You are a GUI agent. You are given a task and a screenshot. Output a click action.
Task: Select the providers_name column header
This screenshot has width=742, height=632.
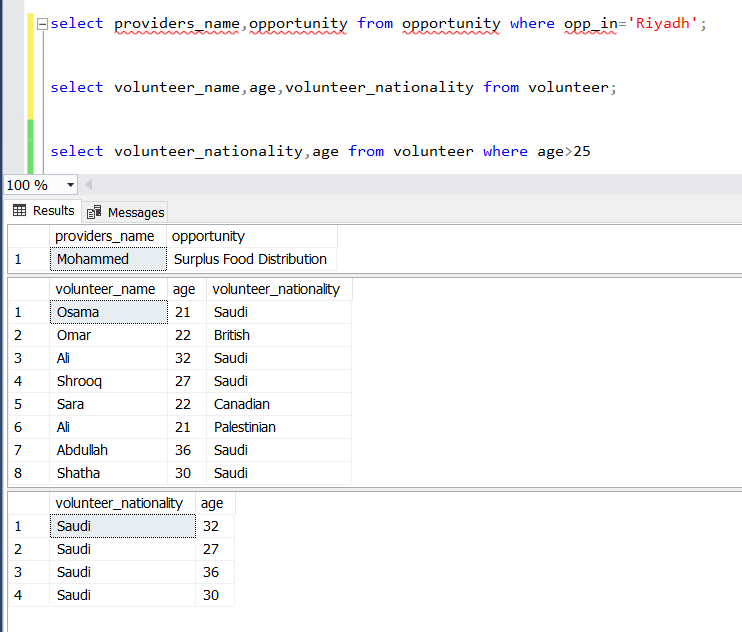108,236
